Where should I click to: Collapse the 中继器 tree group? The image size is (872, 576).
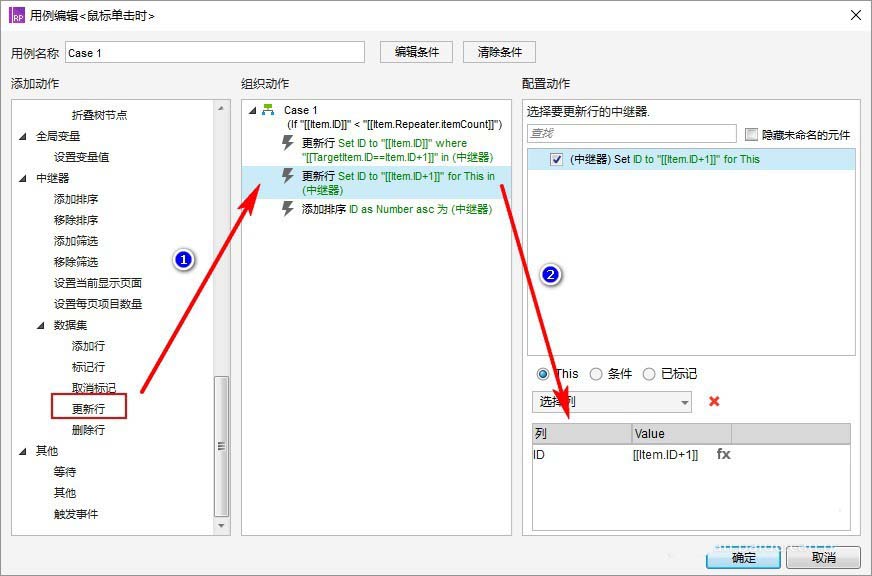point(23,178)
